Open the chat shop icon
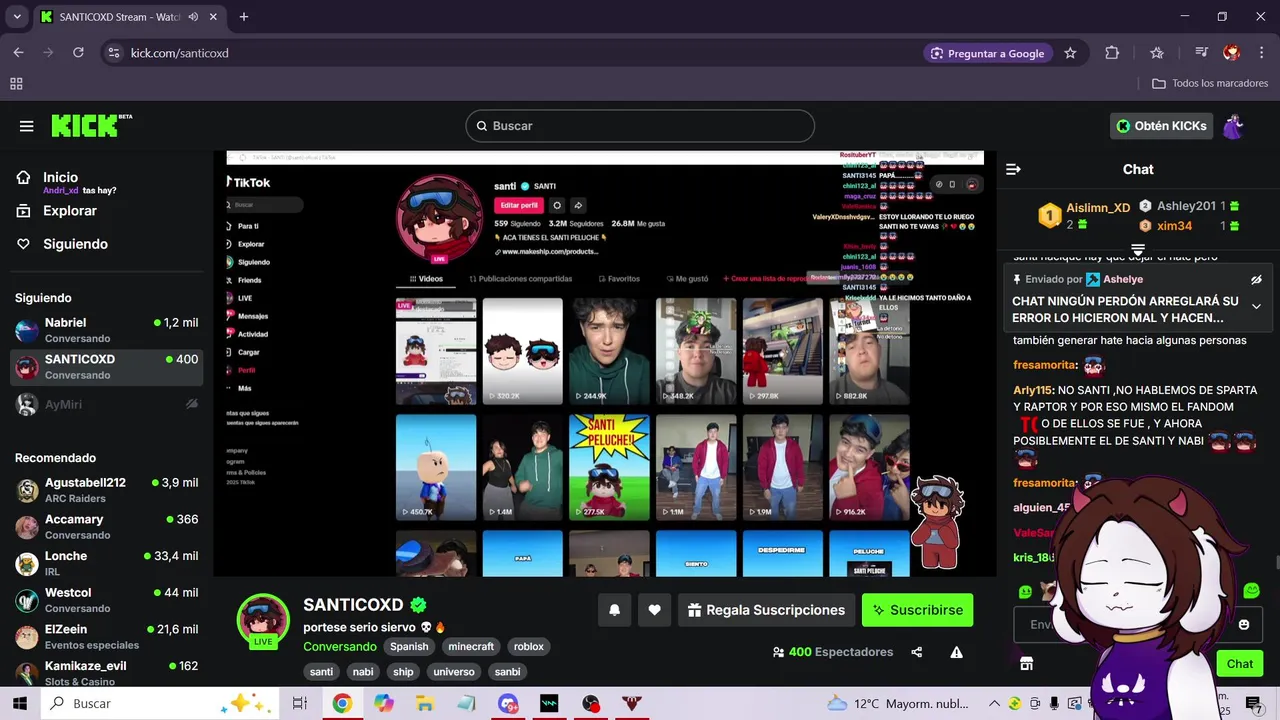This screenshot has width=1280, height=720. pos(1026,664)
